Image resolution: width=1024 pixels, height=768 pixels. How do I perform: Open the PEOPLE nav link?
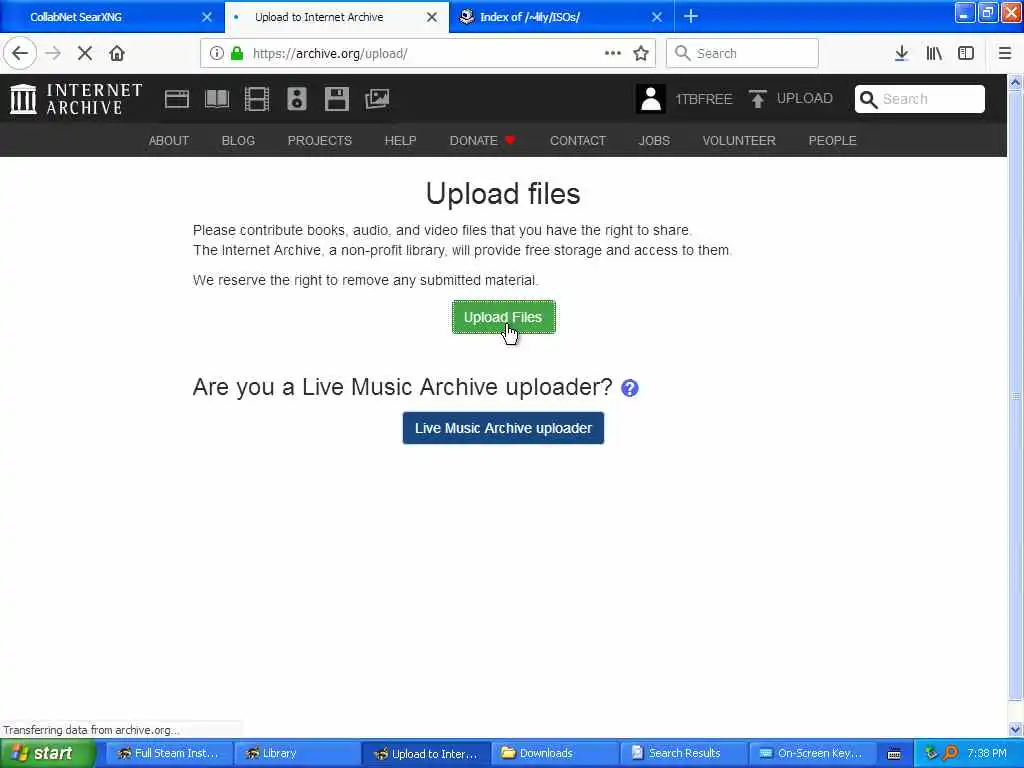(x=832, y=140)
